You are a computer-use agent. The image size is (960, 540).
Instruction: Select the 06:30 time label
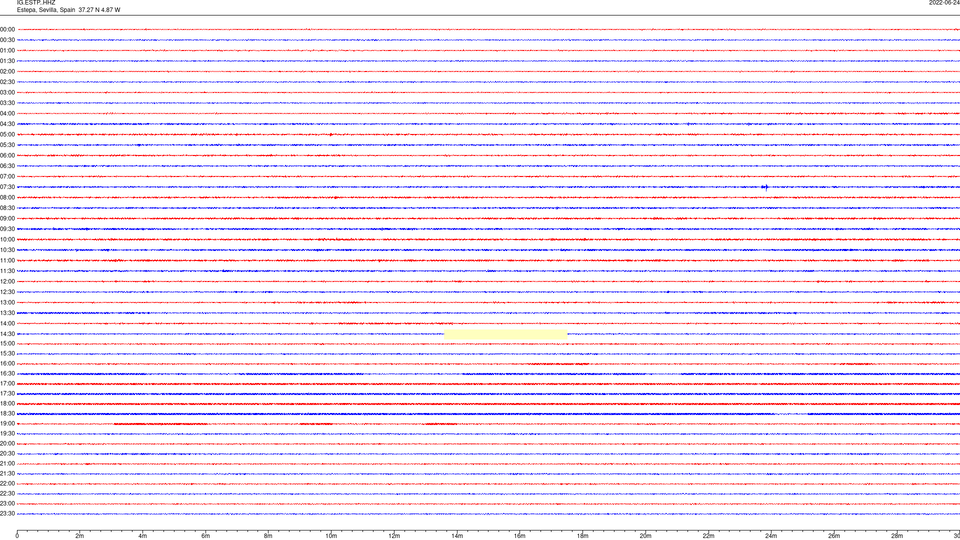click(7, 166)
